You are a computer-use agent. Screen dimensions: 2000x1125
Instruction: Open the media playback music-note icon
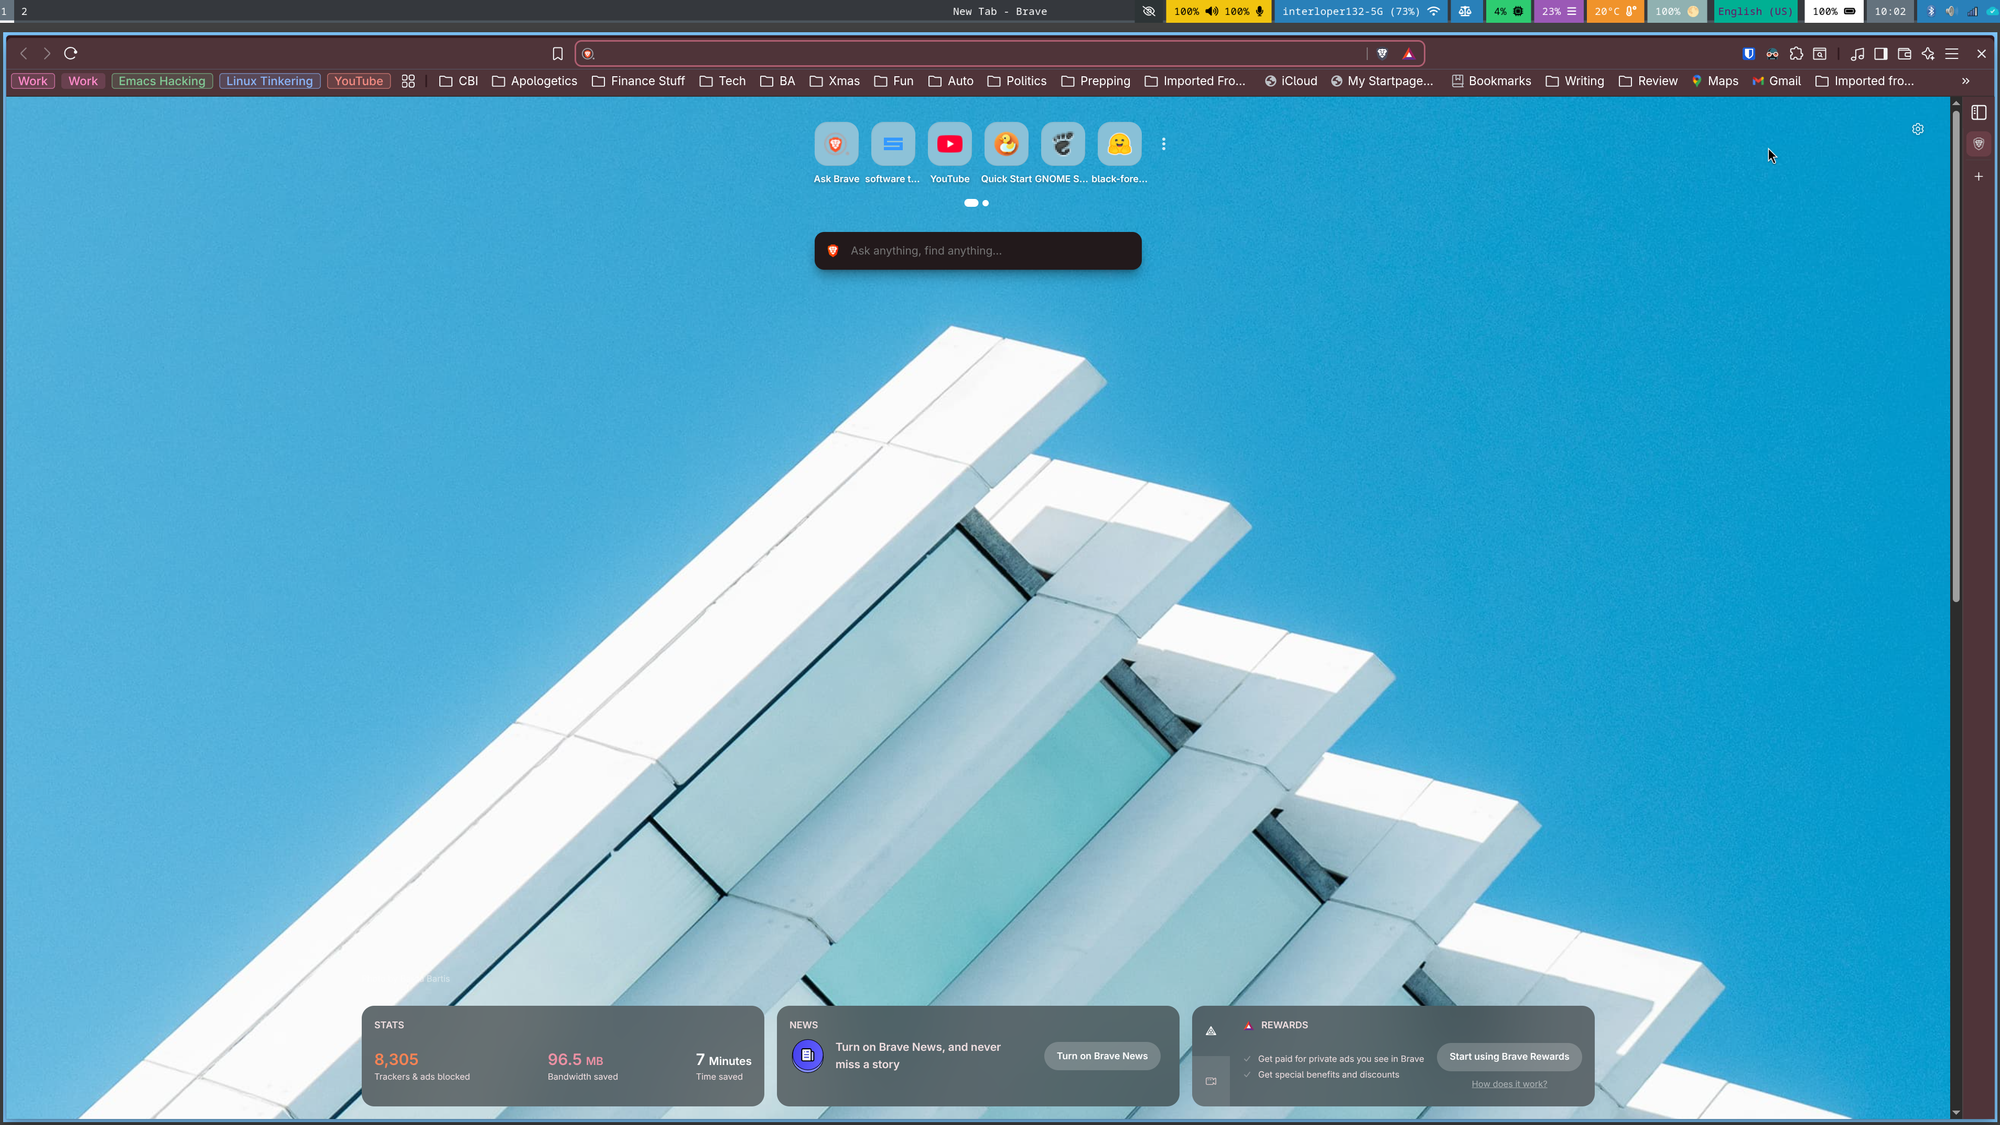[x=1858, y=53]
